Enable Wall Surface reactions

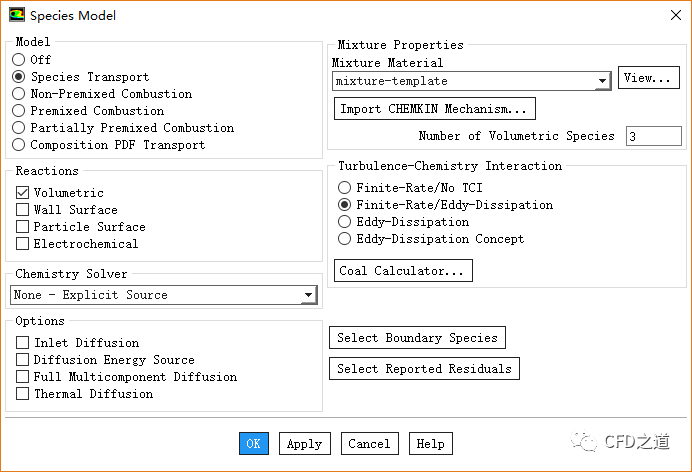[x=23, y=210]
